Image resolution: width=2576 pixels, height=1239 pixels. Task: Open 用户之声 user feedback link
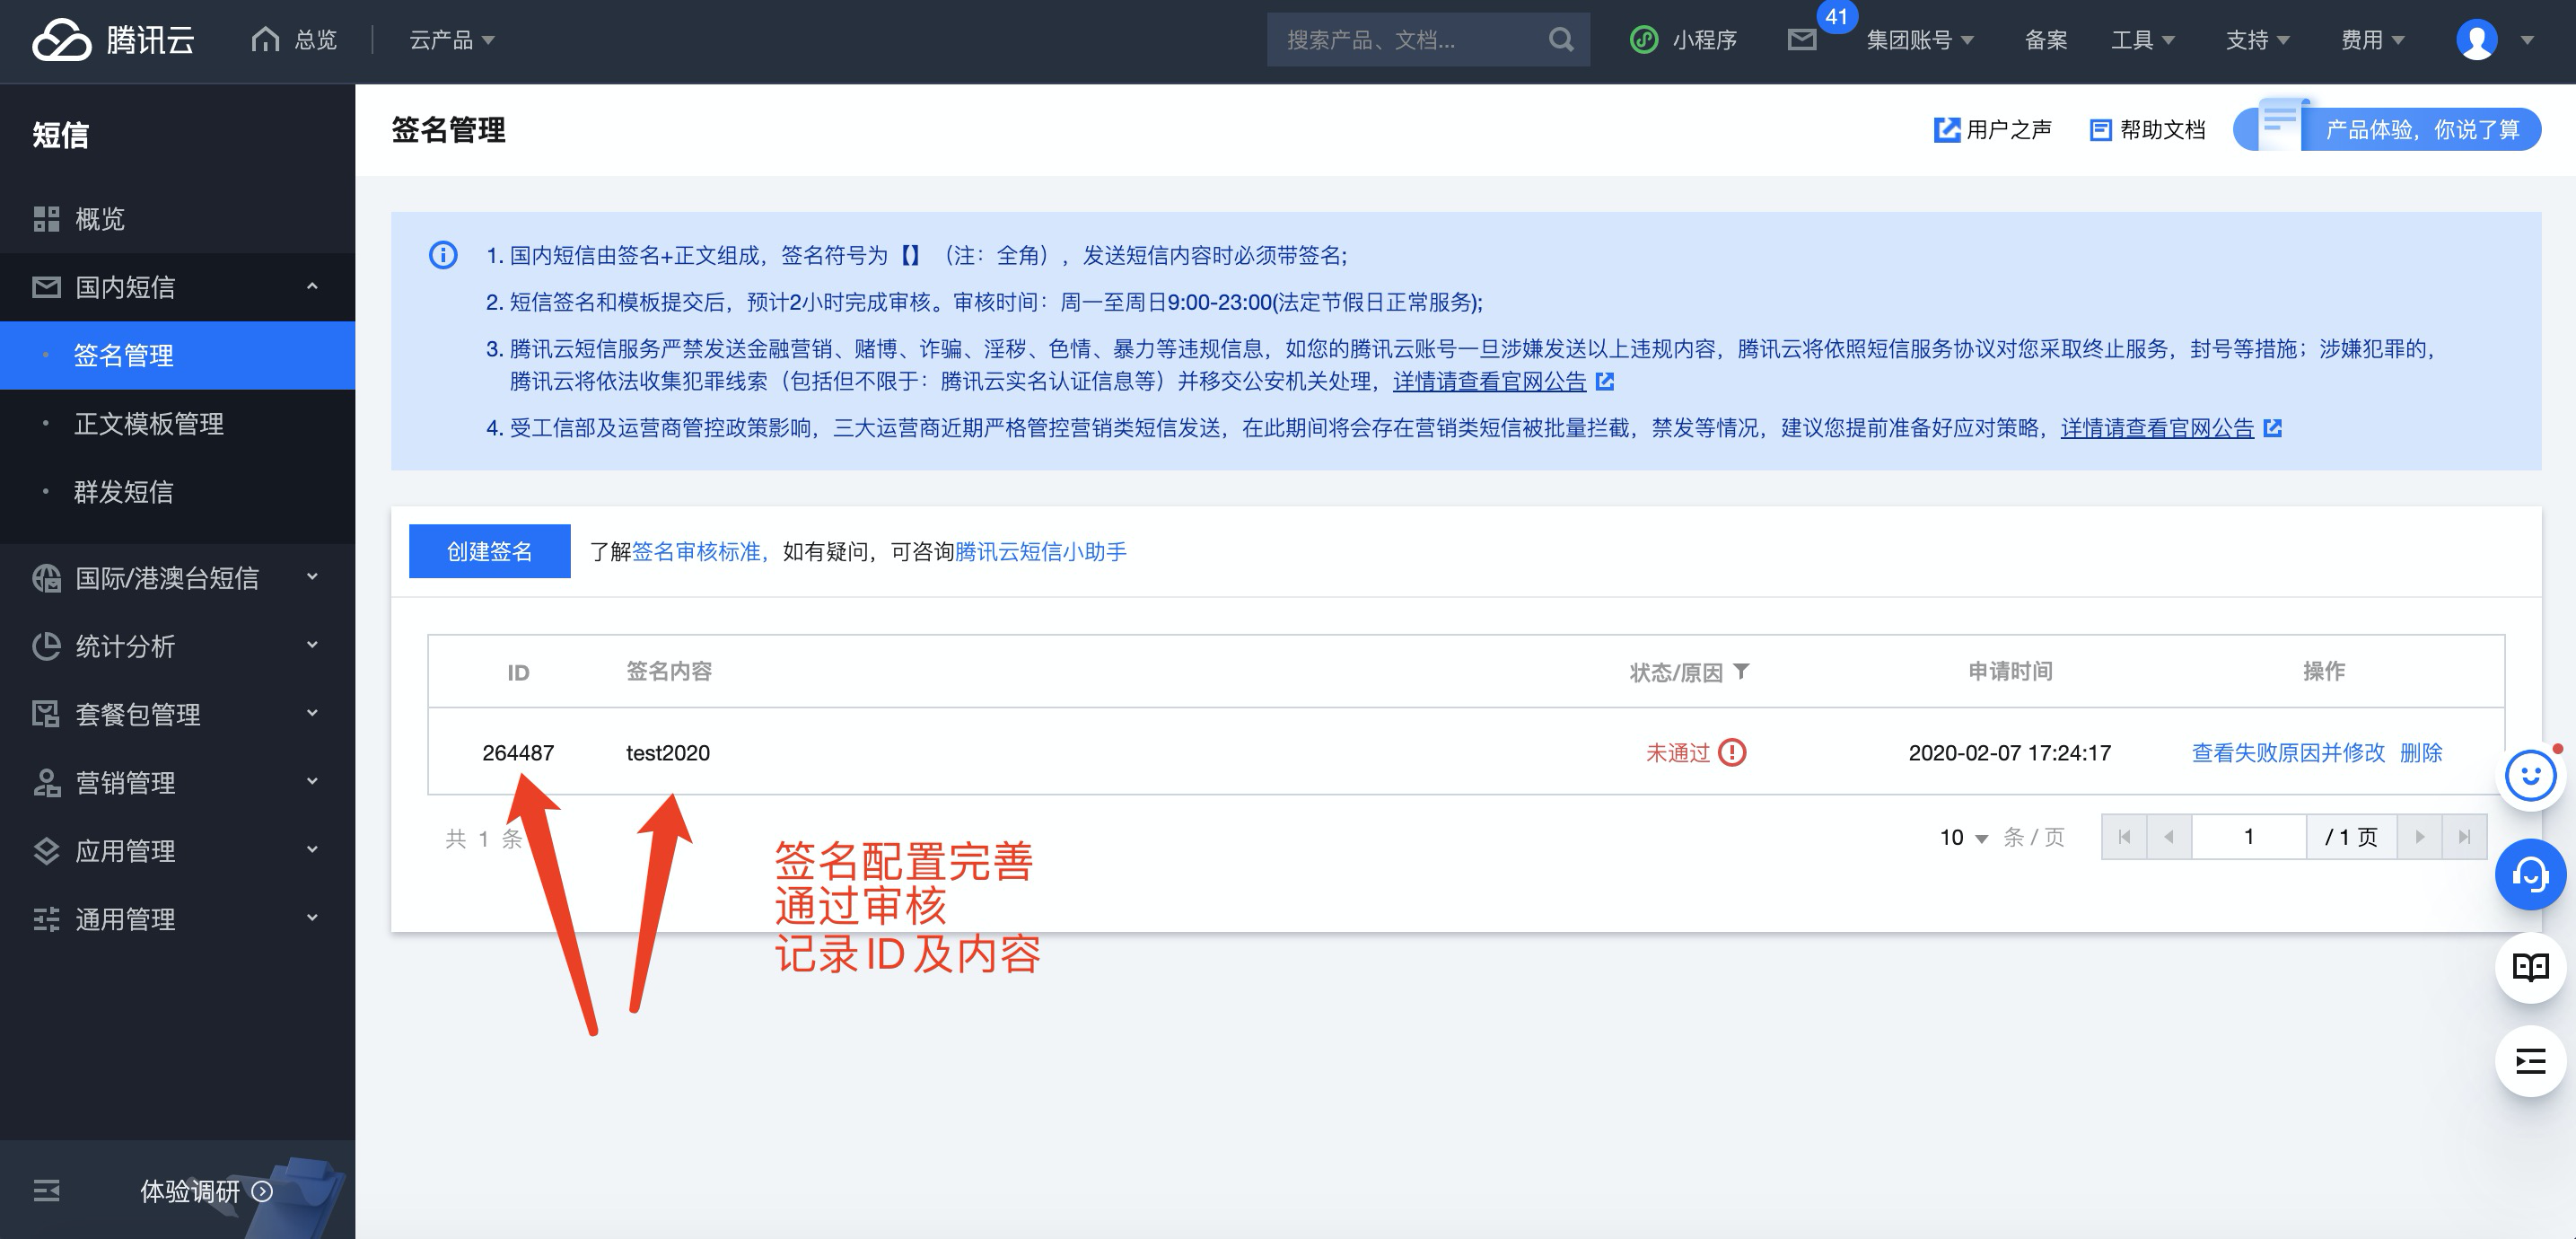1992,130
